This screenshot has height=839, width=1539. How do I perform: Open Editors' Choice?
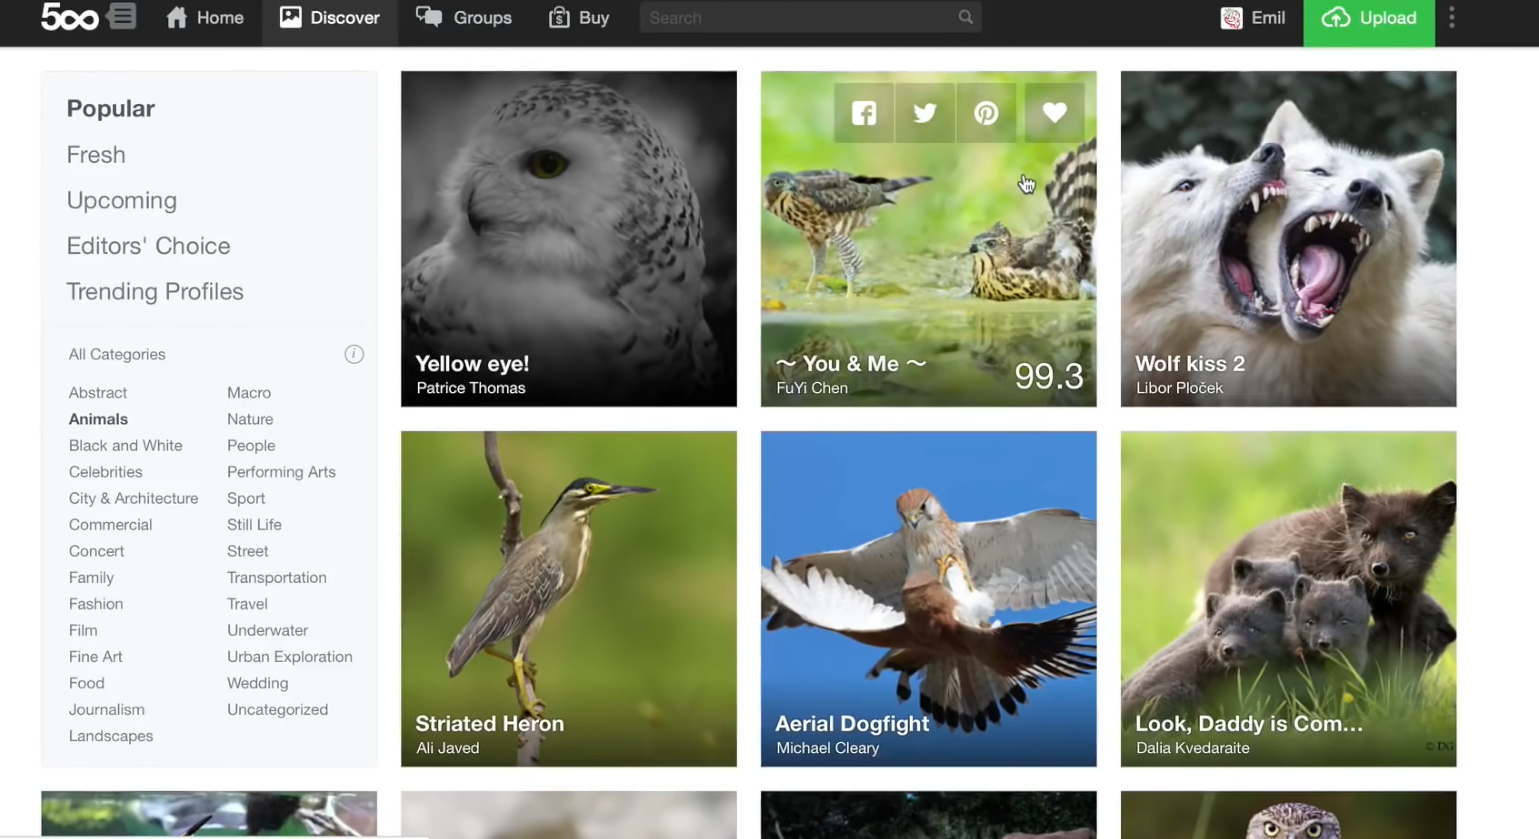148,246
